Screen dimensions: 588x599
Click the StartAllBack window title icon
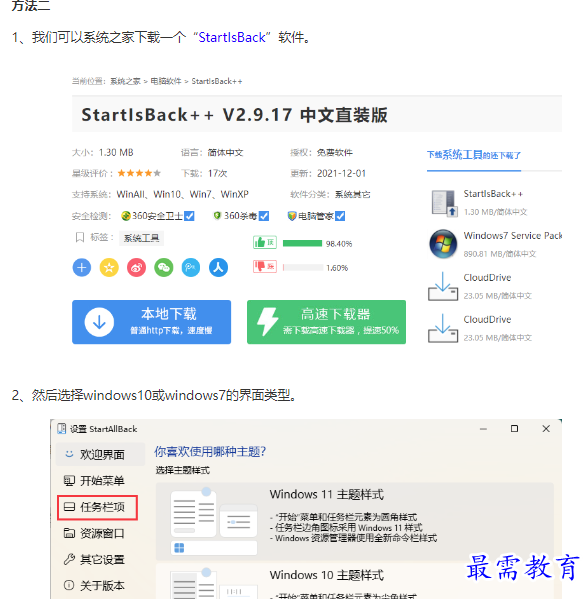61,429
